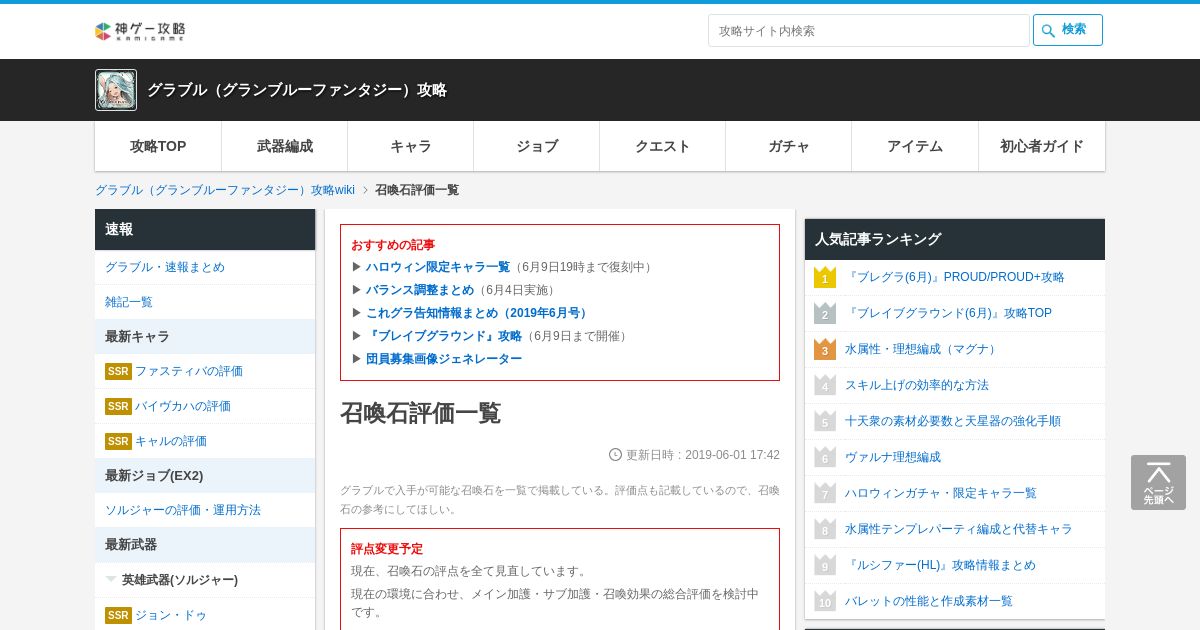This screenshot has height=630, width=1200.
Task: Click the 人気記事ランキング panel header
Action: pyautogui.click(x=955, y=239)
